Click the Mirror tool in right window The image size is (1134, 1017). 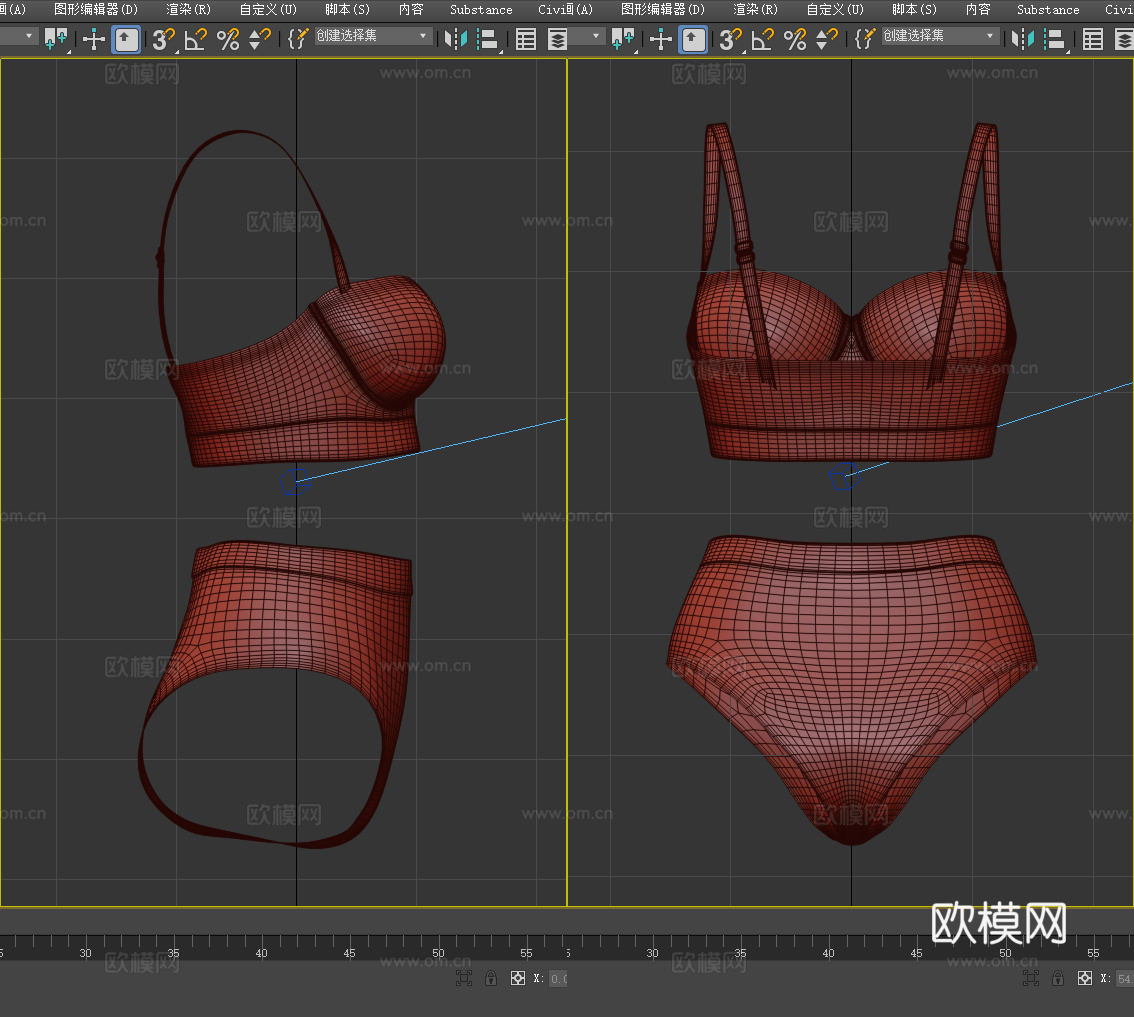tap(1022, 39)
